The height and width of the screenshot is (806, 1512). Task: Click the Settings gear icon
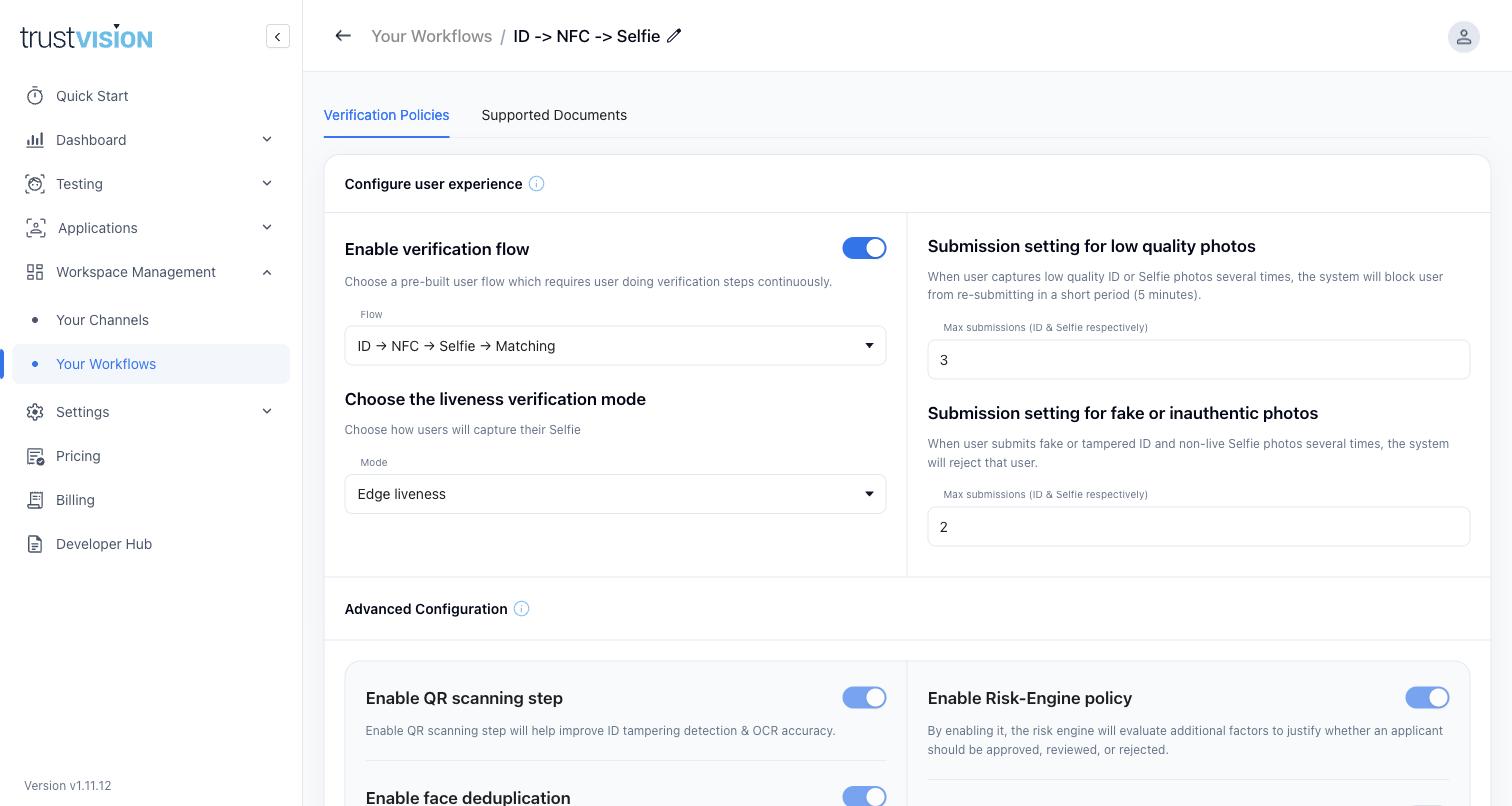pos(35,412)
